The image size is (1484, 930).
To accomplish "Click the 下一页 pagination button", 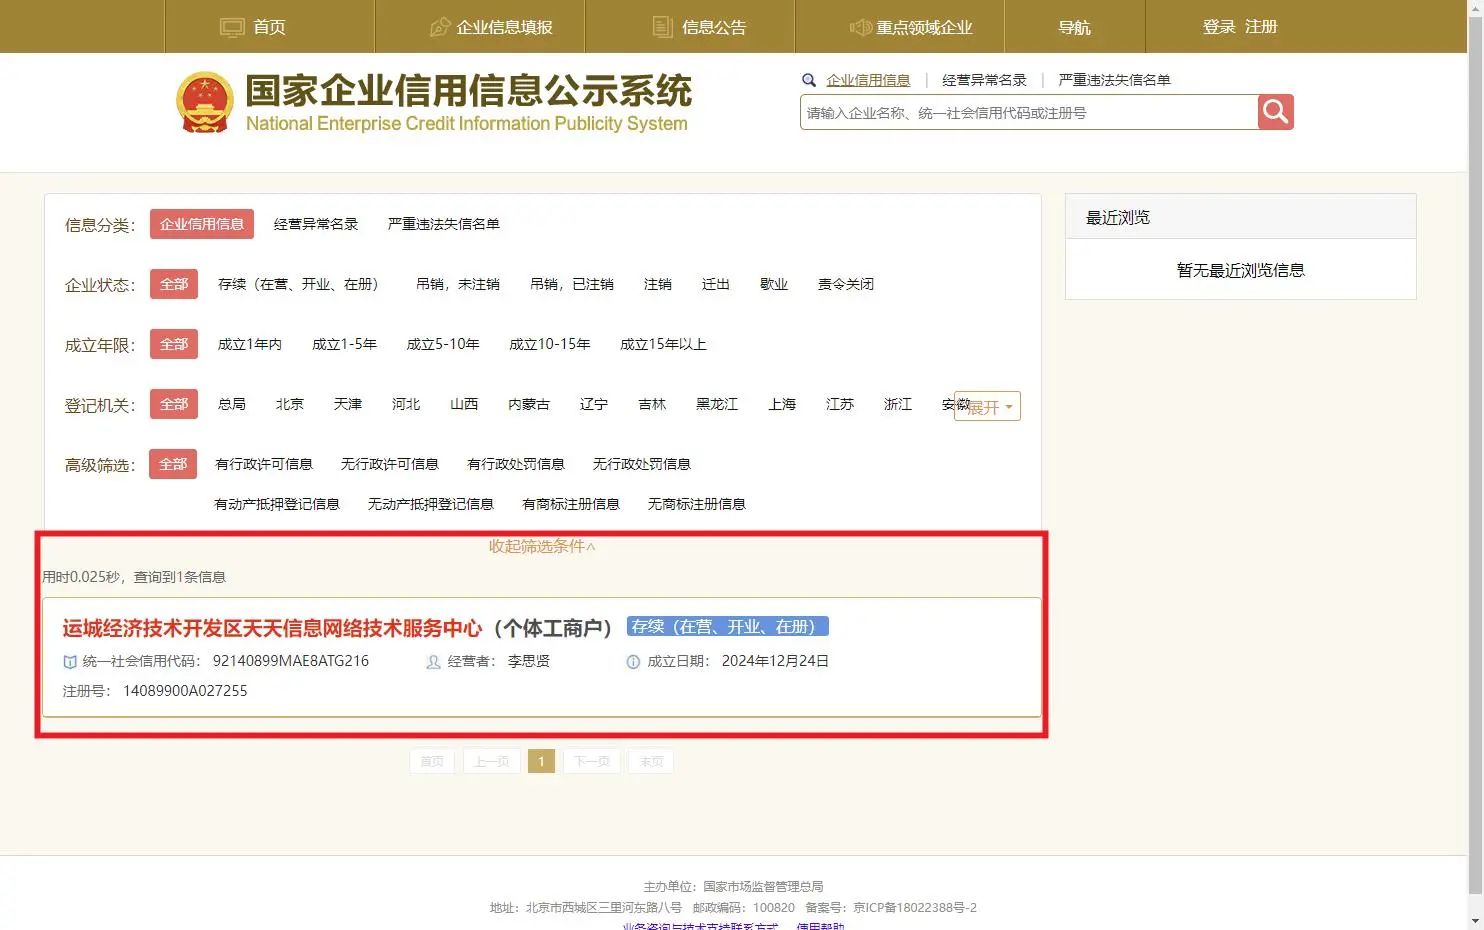I will 592,762.
